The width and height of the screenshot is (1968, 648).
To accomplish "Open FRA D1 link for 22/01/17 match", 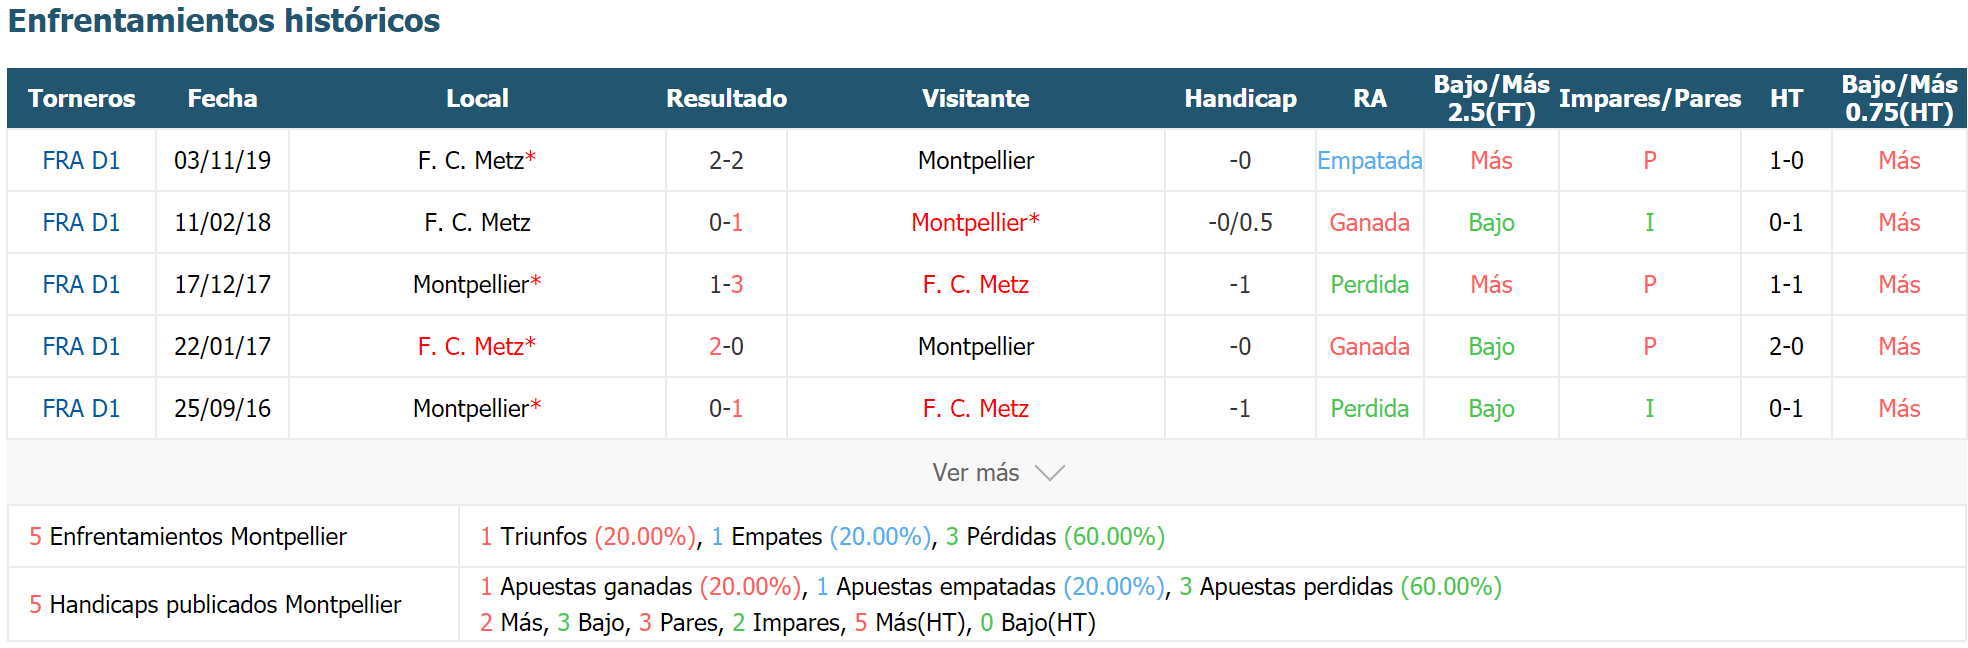I will 81,346.
